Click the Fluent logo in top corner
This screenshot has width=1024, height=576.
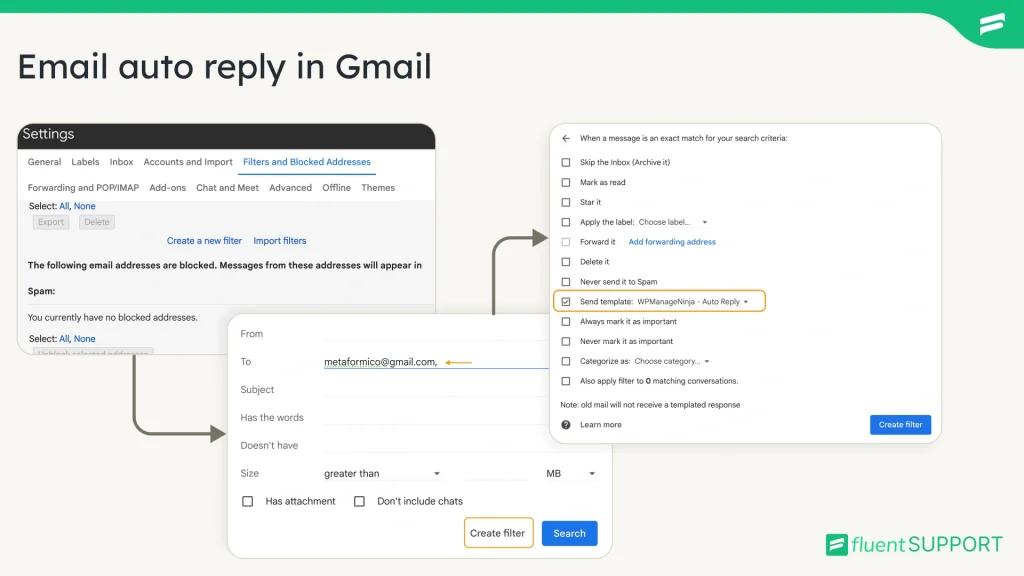[992, 24]
